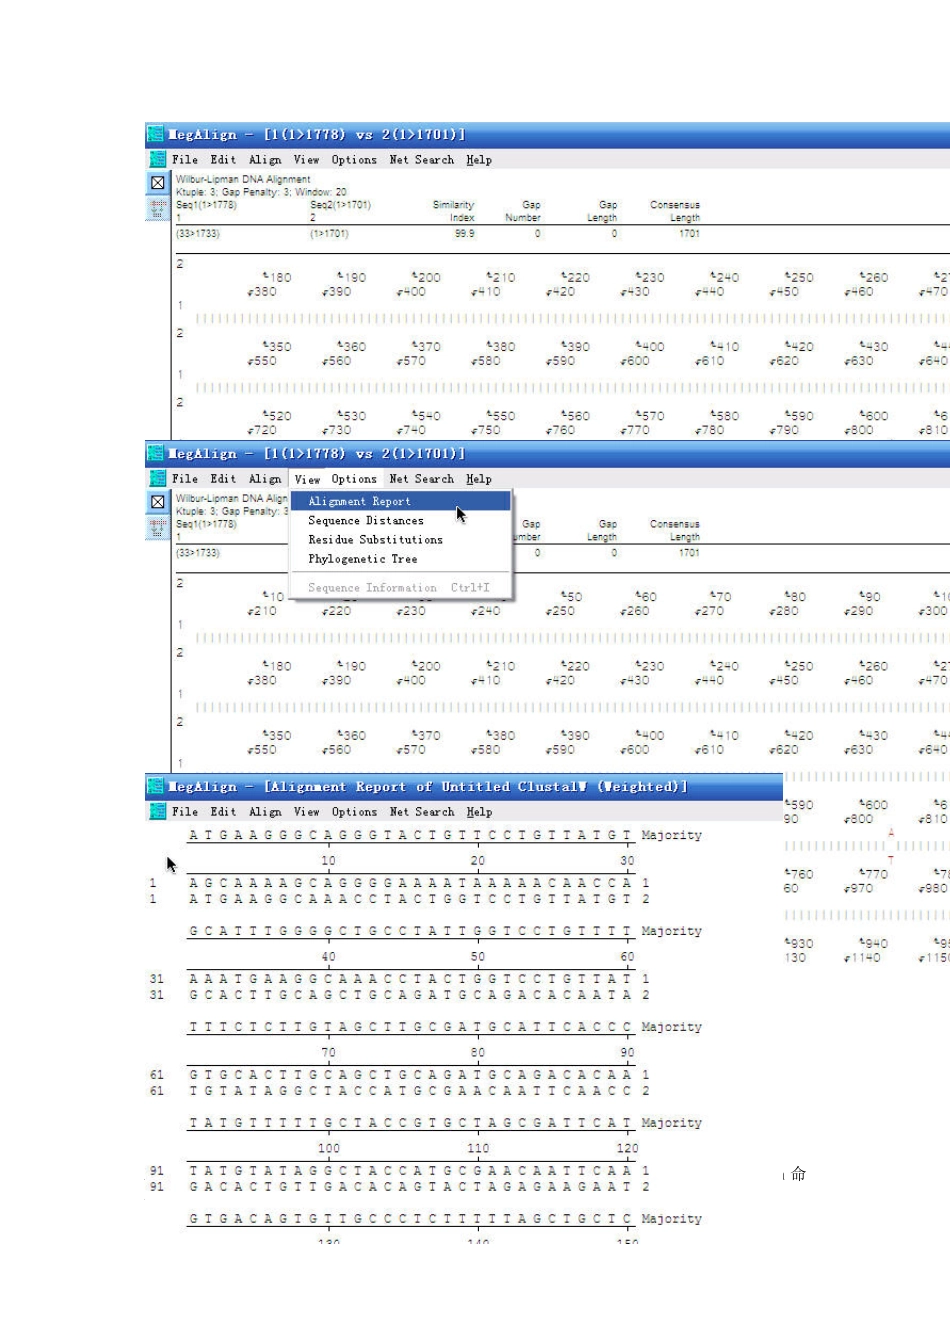950x1344 pixels.
Task: Open Net Search menu in the Alignment Report window
Action: (x=421, y=812)
